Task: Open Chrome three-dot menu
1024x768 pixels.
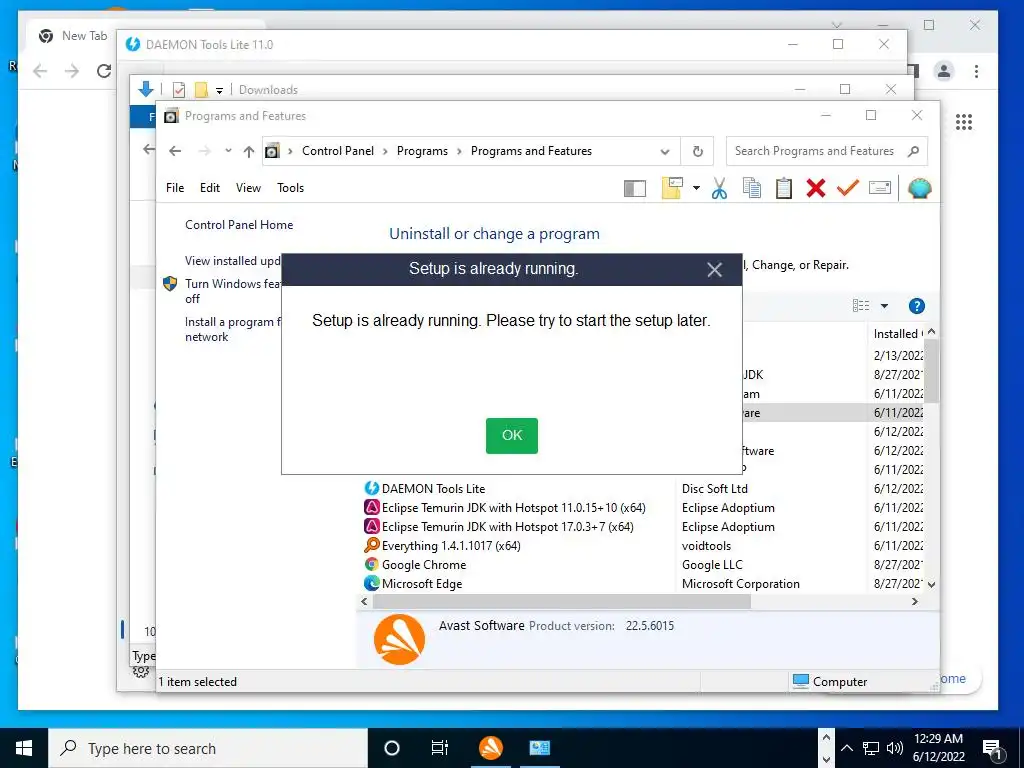Action: point(976,71)
